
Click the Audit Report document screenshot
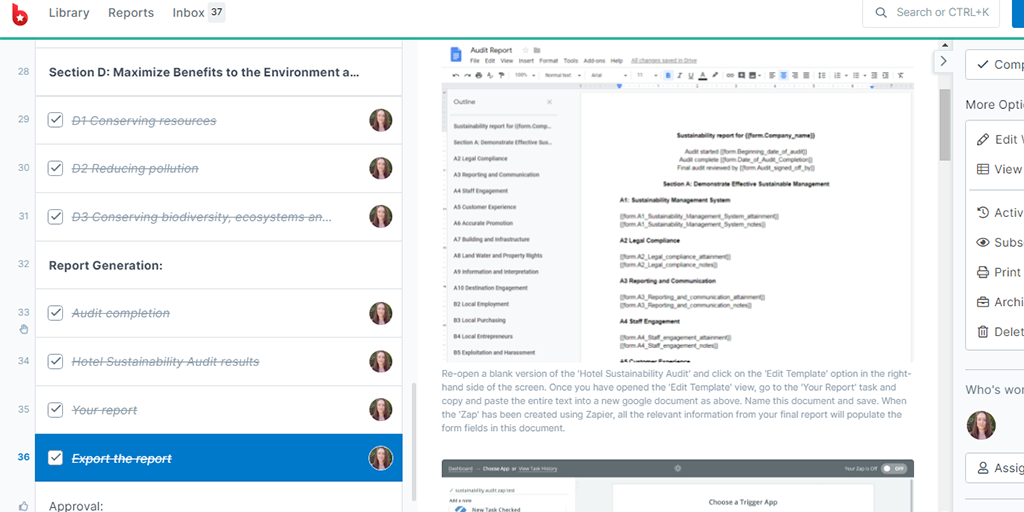point(678,203)
